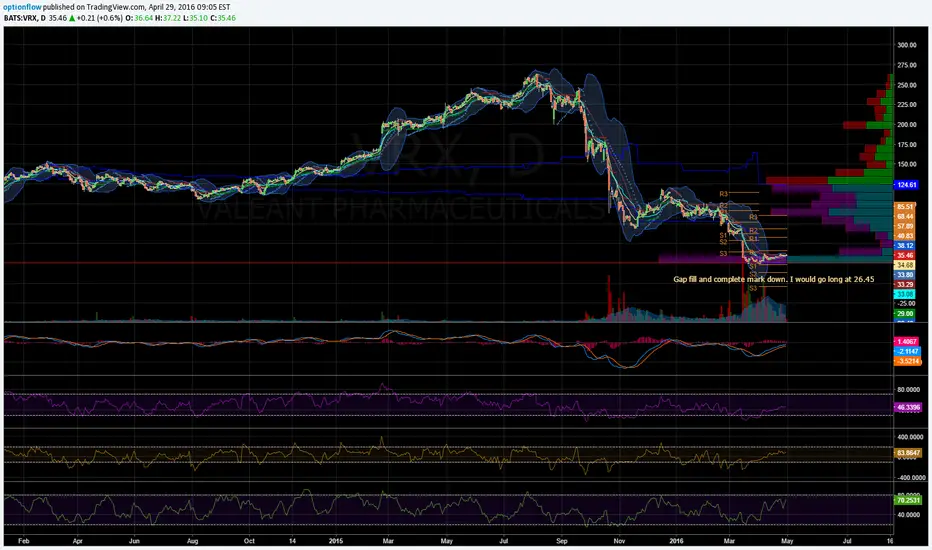The width and height of the screenshot is (932, 550).
Task: Click the red 33.29 price tag
Action: [905, 285]
